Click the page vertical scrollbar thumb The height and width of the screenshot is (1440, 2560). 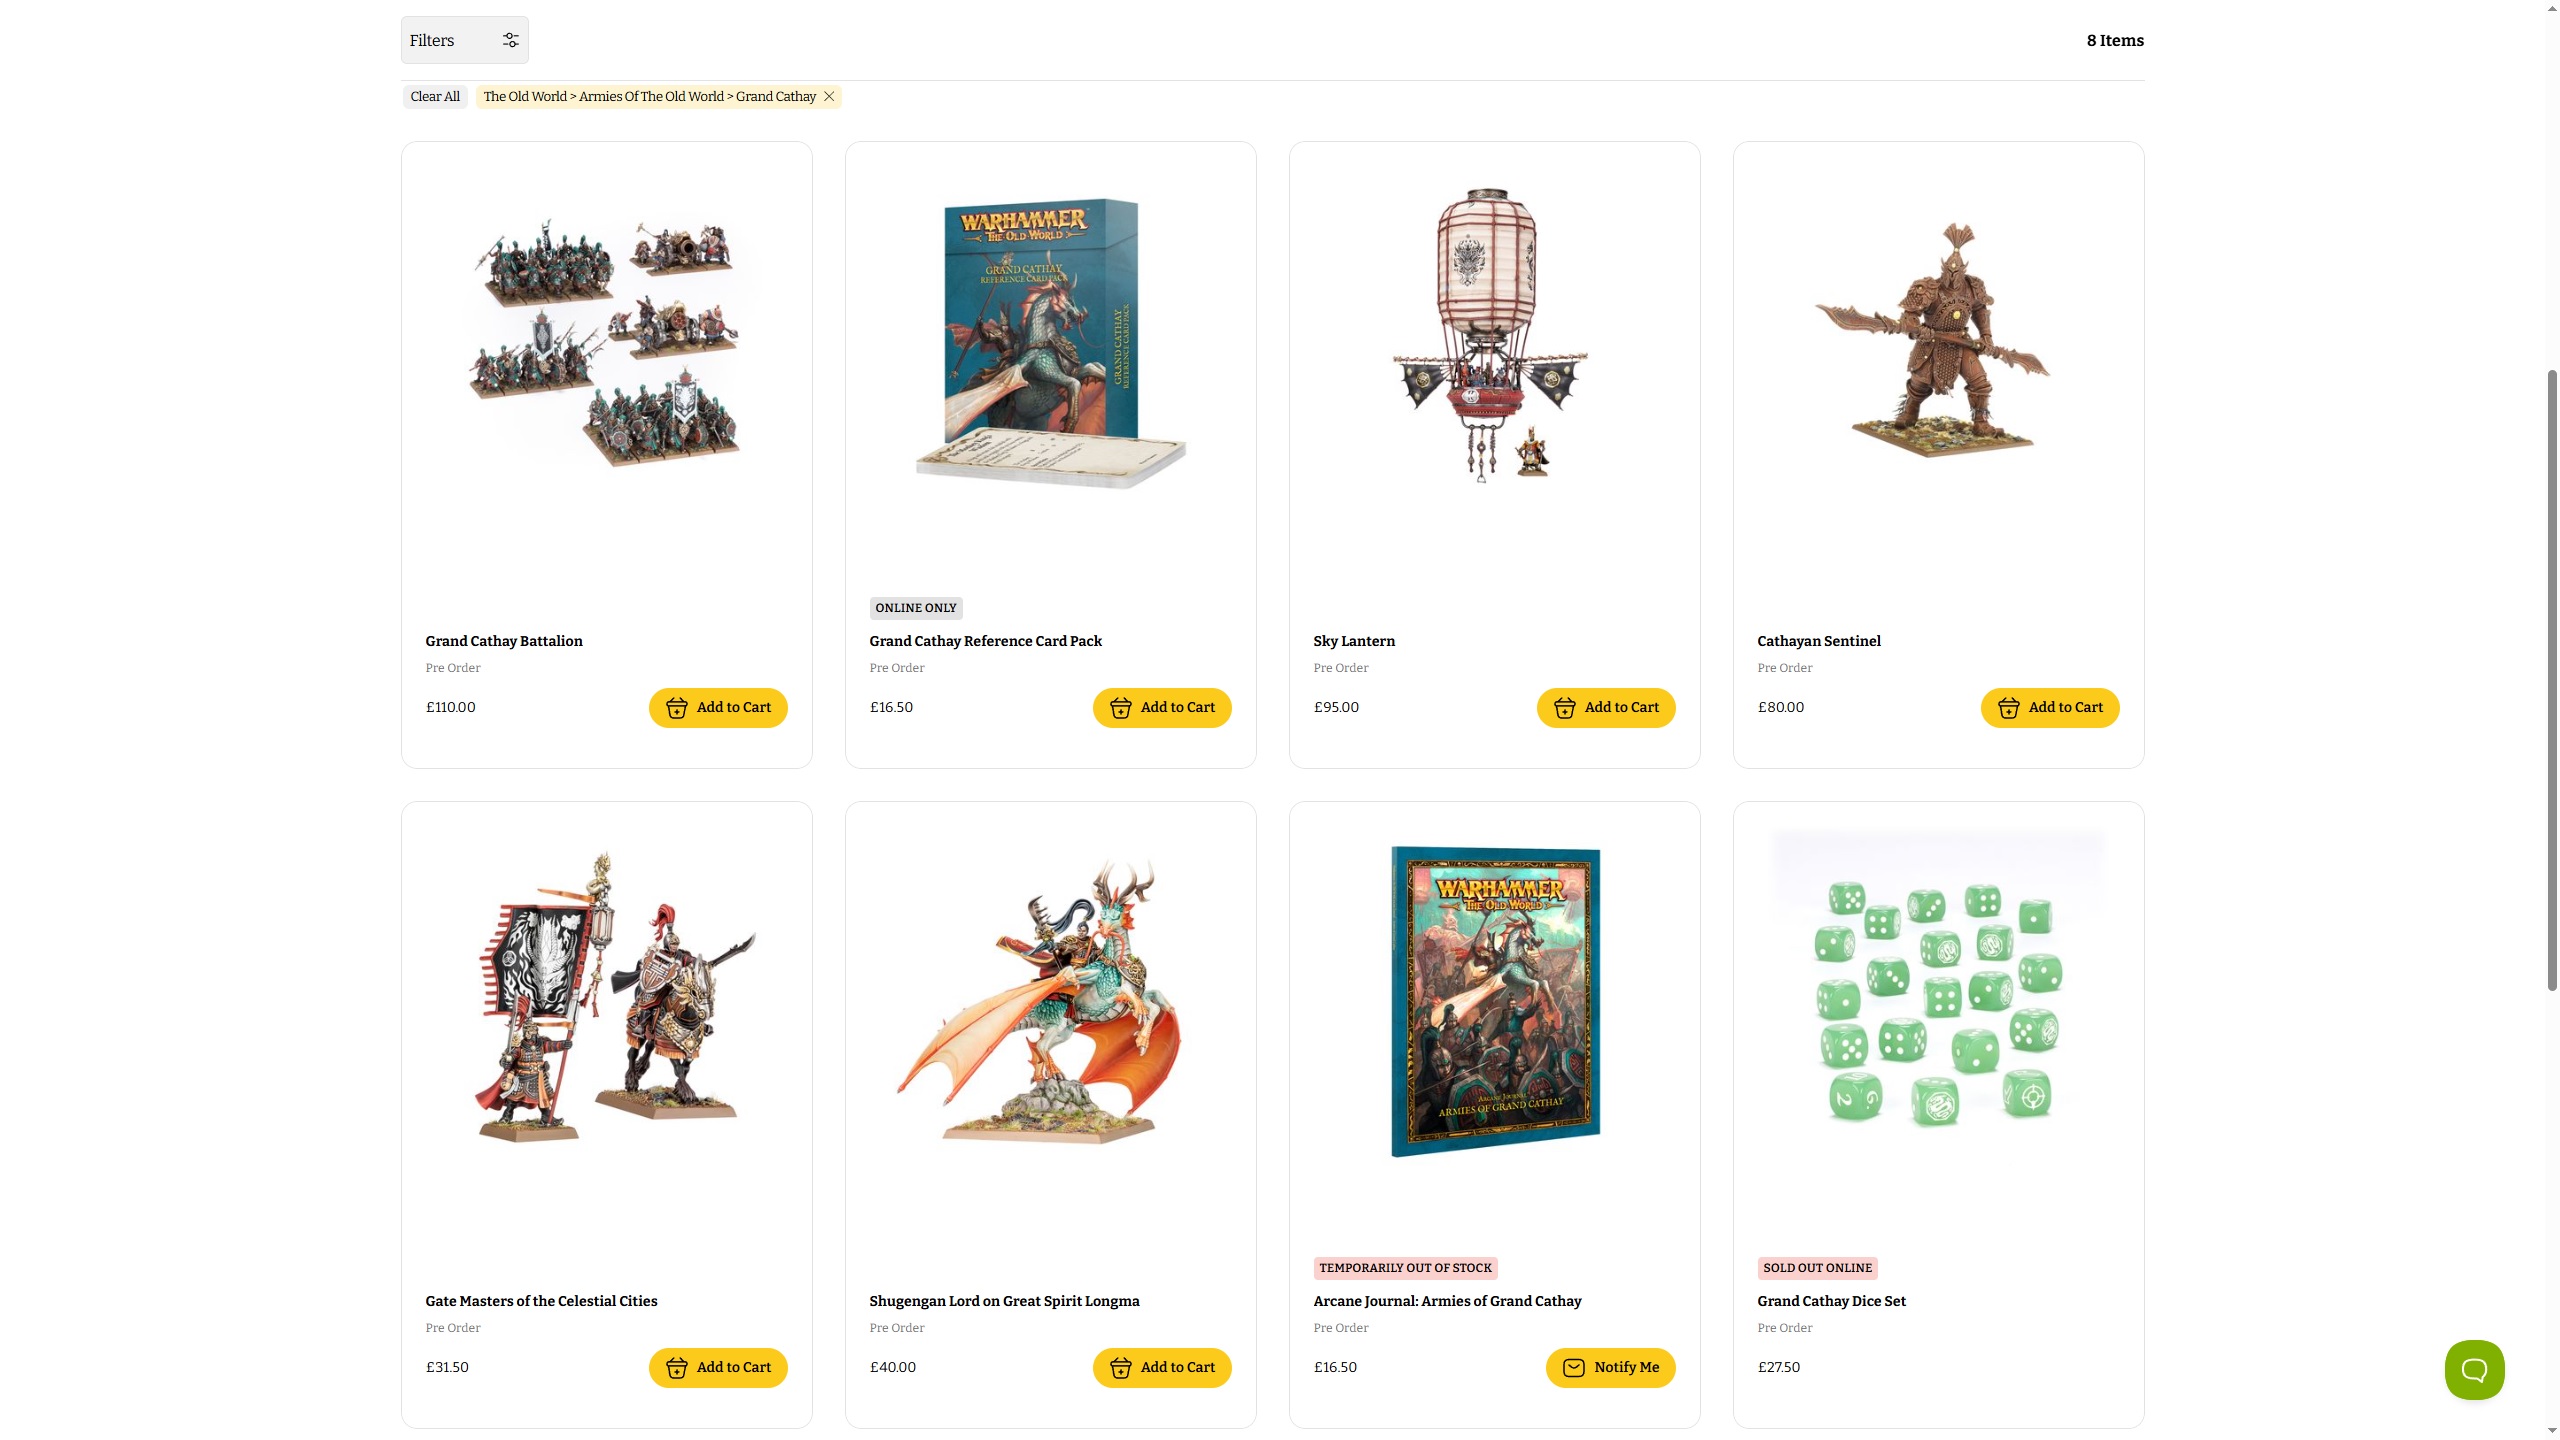(x=2551, y=680)
